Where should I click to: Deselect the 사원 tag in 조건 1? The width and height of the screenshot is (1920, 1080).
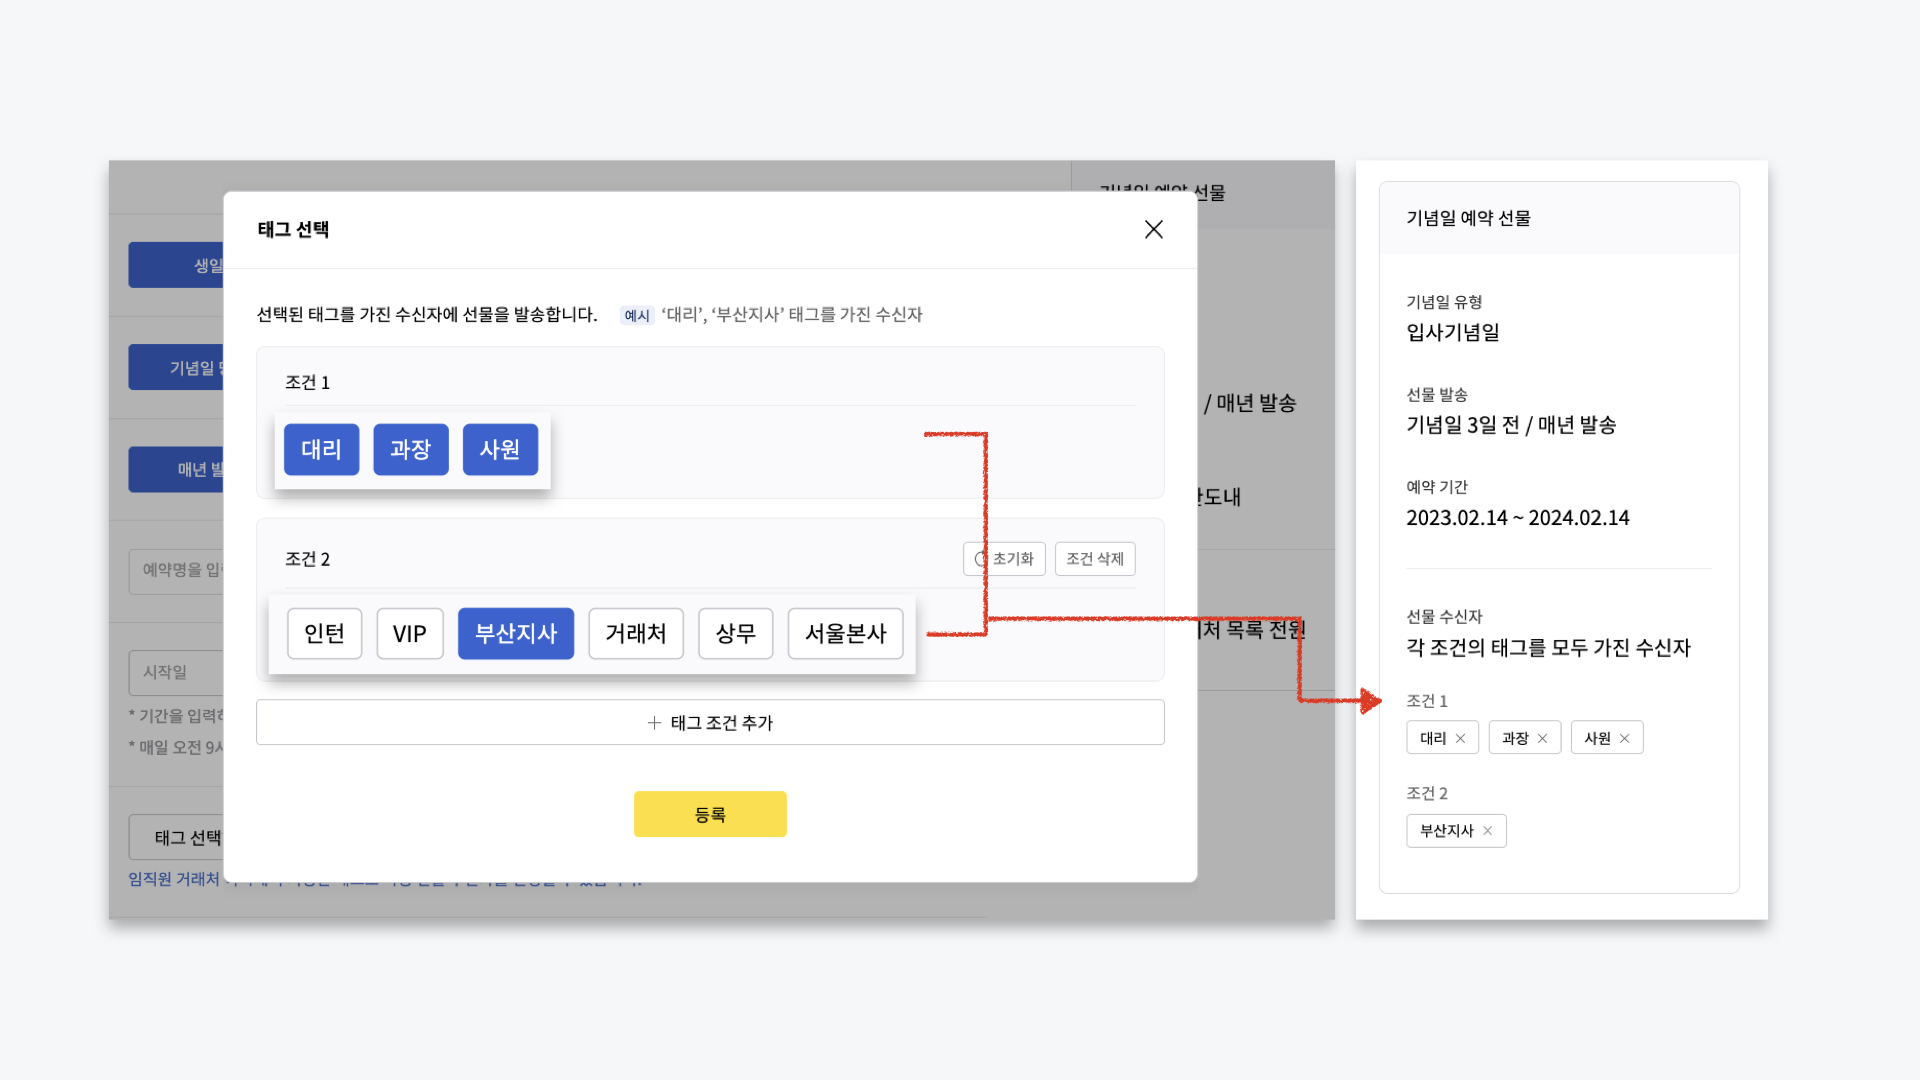pyautogui.click(x=500, y=449)
